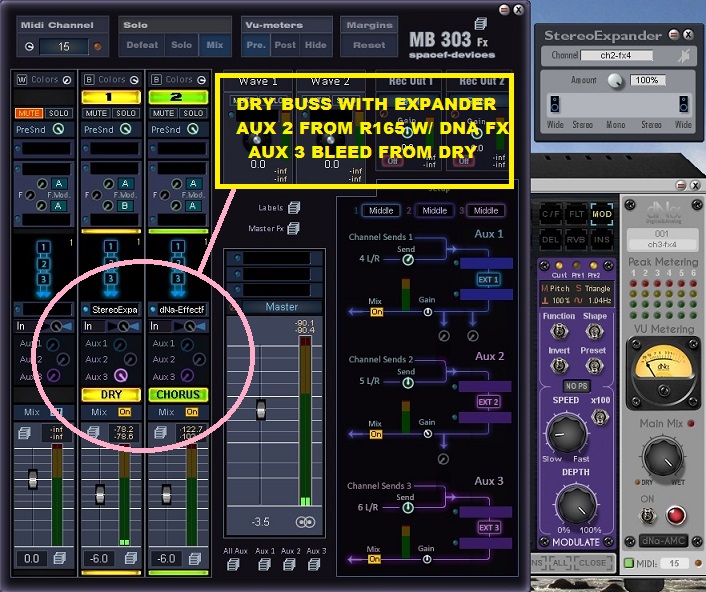The width and height of the screenshot is (706, 592).
Task: Select the C/F tab in dNa
Action: [551, 214]
